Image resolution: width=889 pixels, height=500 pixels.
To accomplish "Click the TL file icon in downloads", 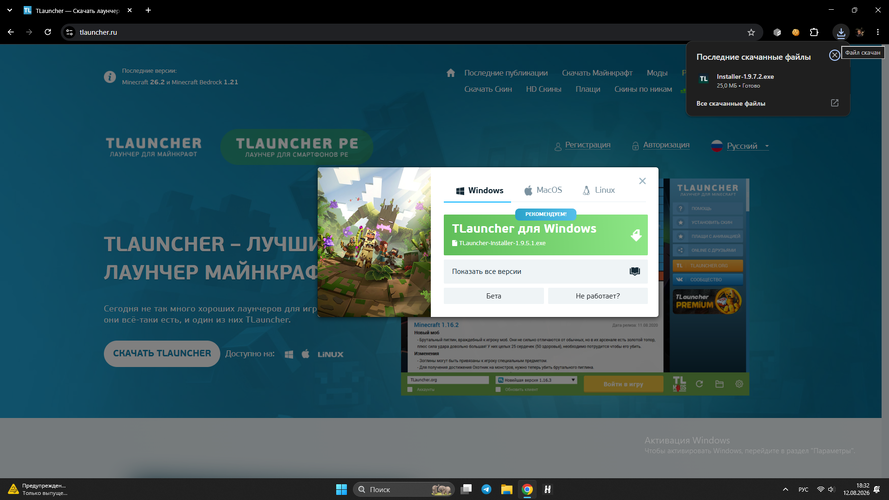I will point(704,79).
